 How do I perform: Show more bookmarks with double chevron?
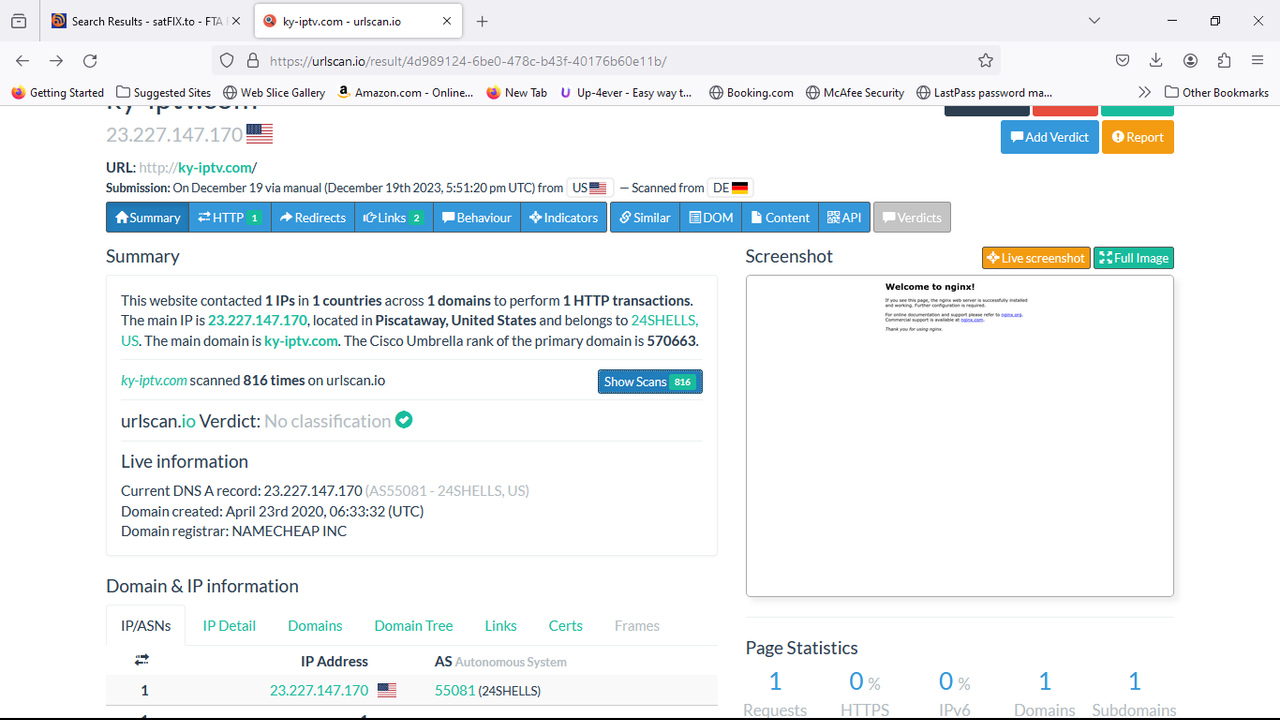(x=1145, y=92)
